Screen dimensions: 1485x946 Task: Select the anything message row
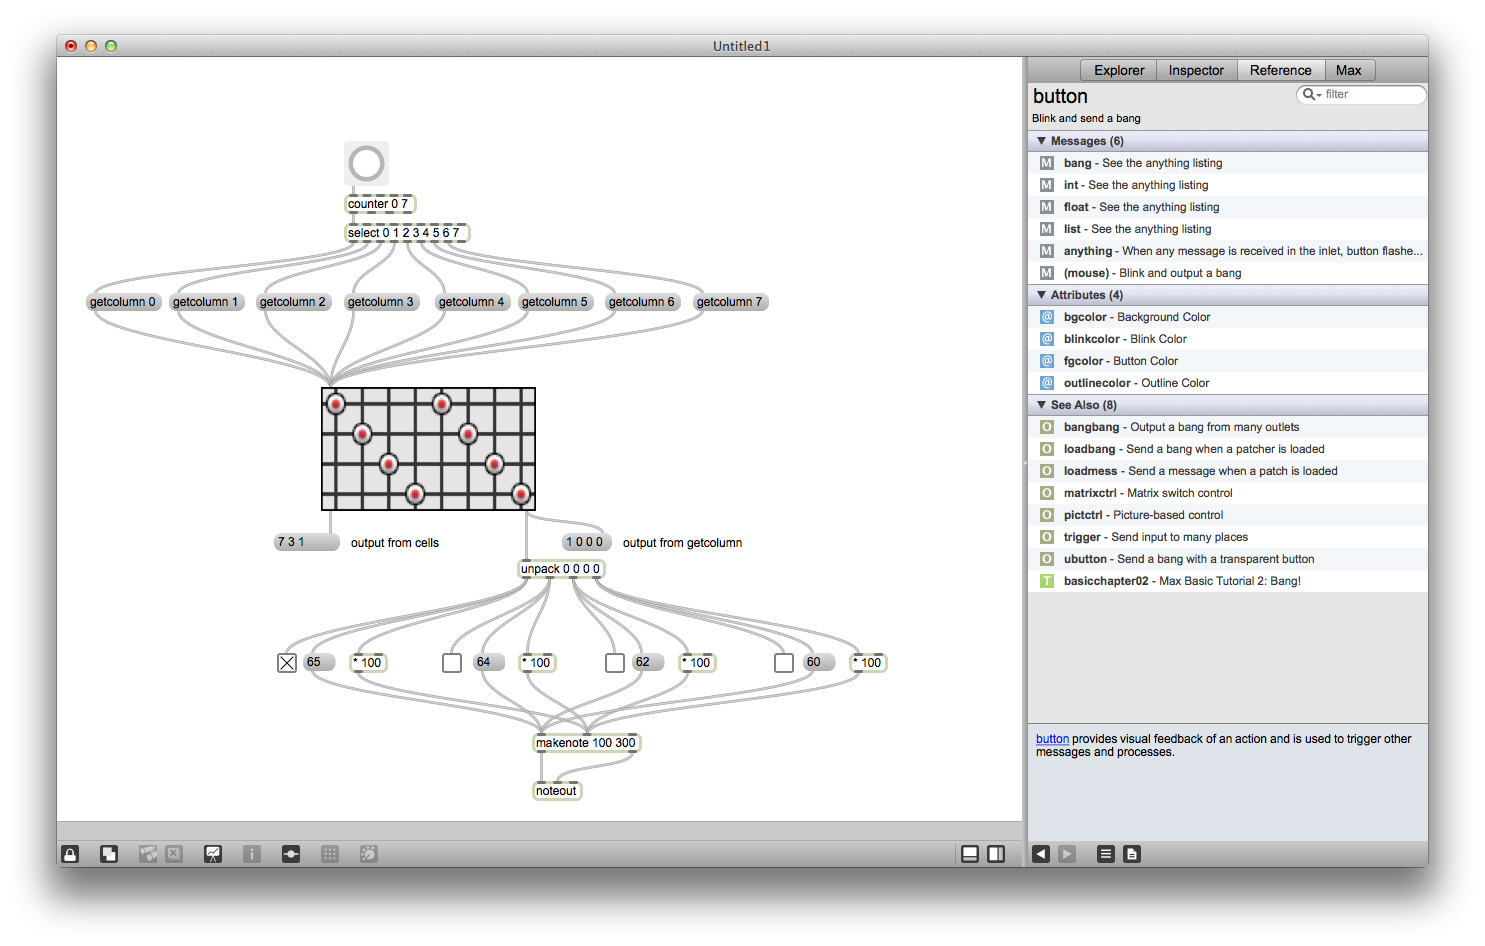[x=1228, y=251]
